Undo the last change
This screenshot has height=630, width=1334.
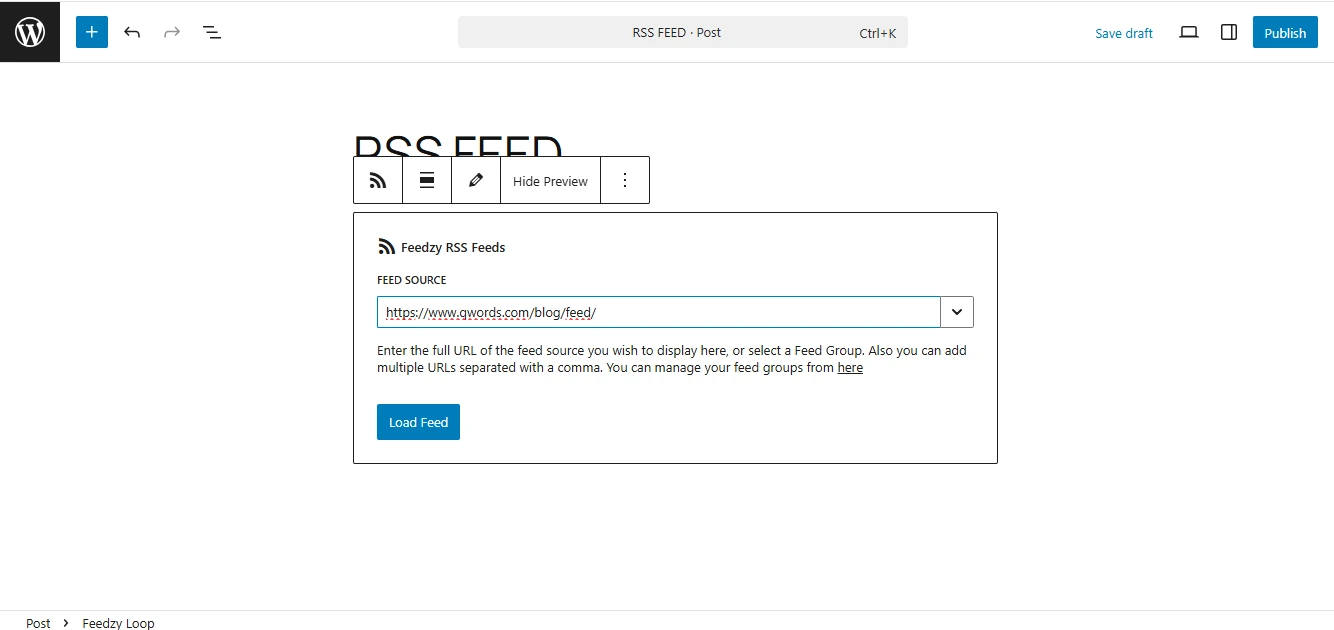click(132, 32)
